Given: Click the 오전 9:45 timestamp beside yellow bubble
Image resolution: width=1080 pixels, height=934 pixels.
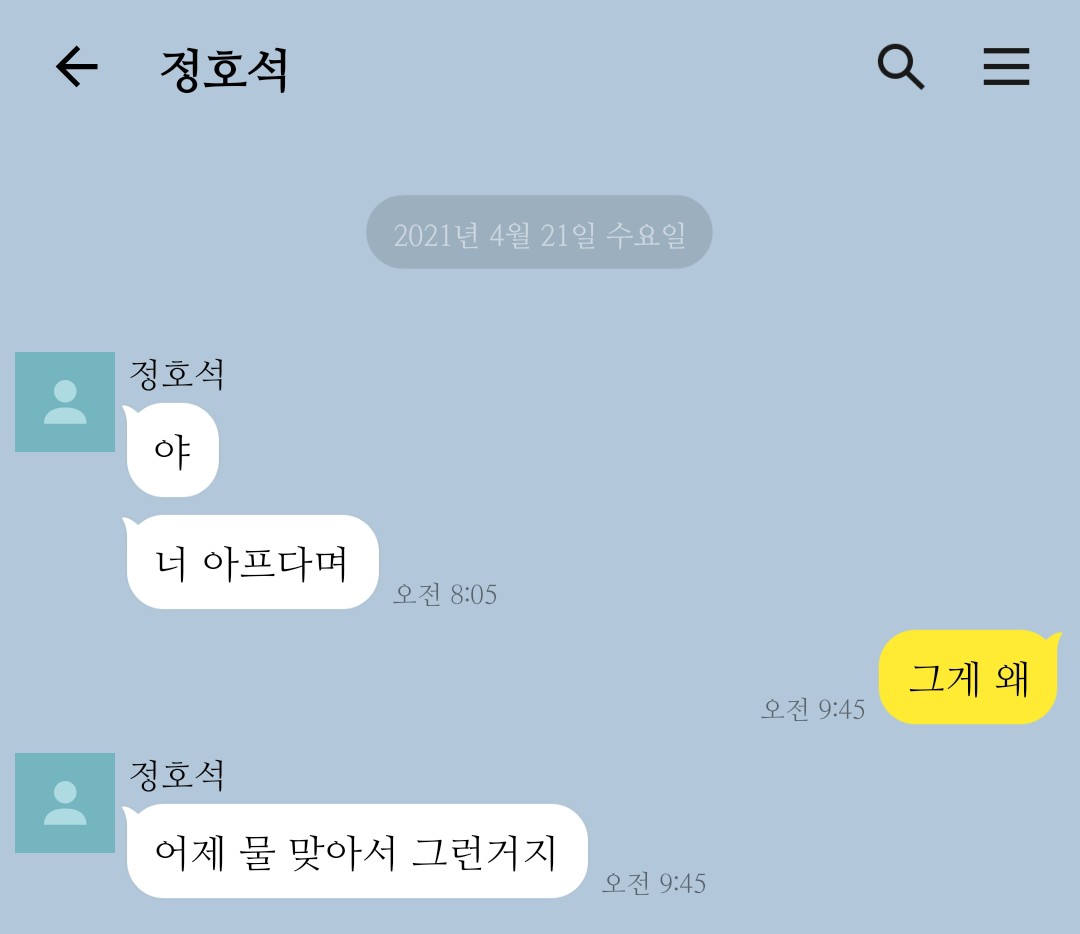Looking at the screenshot, I should pos(813,709).
